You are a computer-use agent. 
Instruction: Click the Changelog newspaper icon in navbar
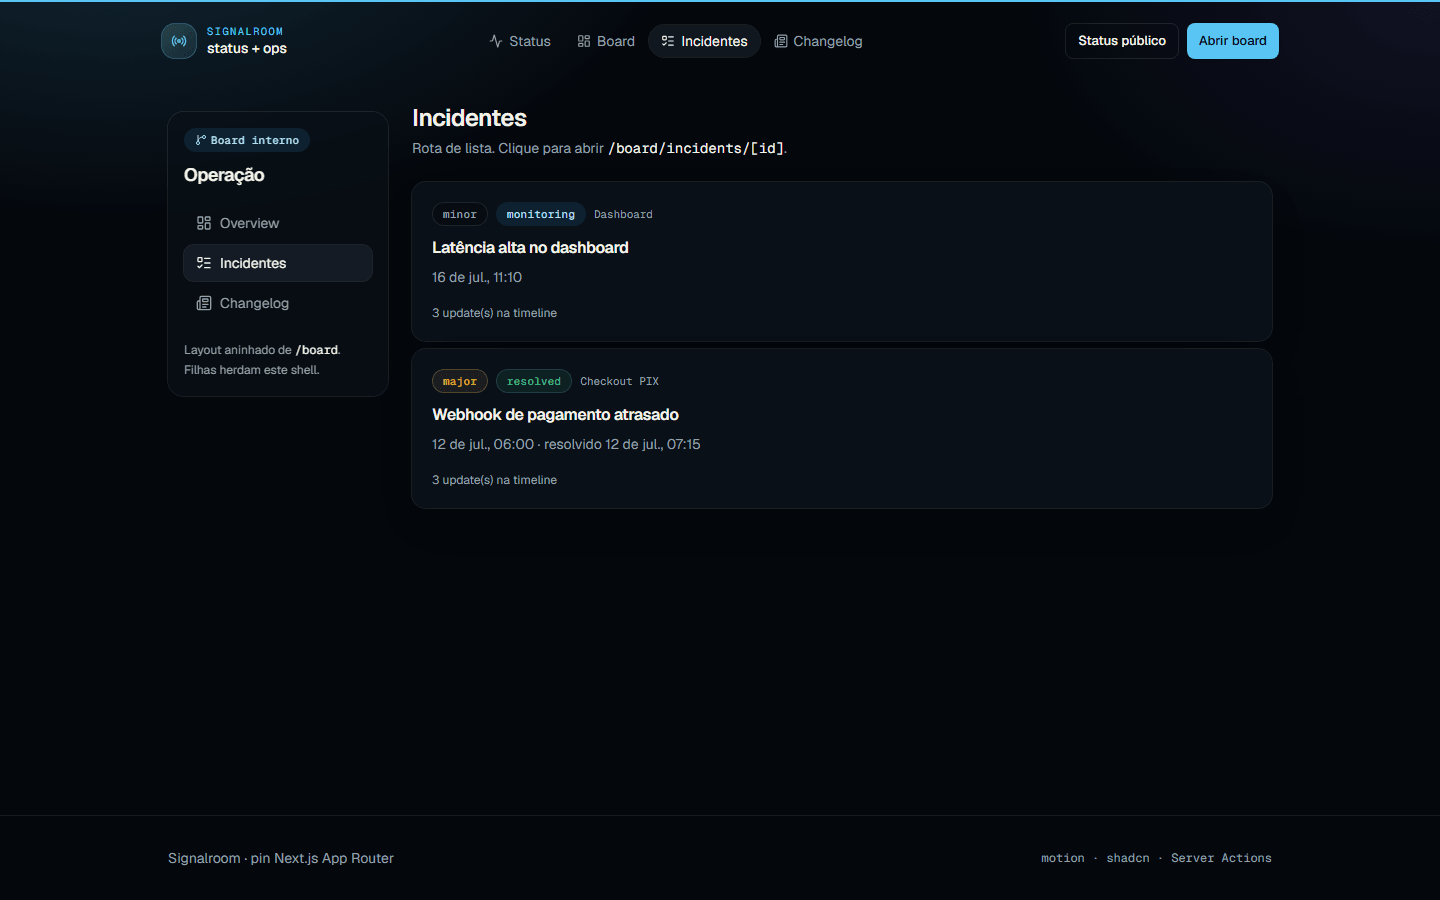click(x=781, y=41)
